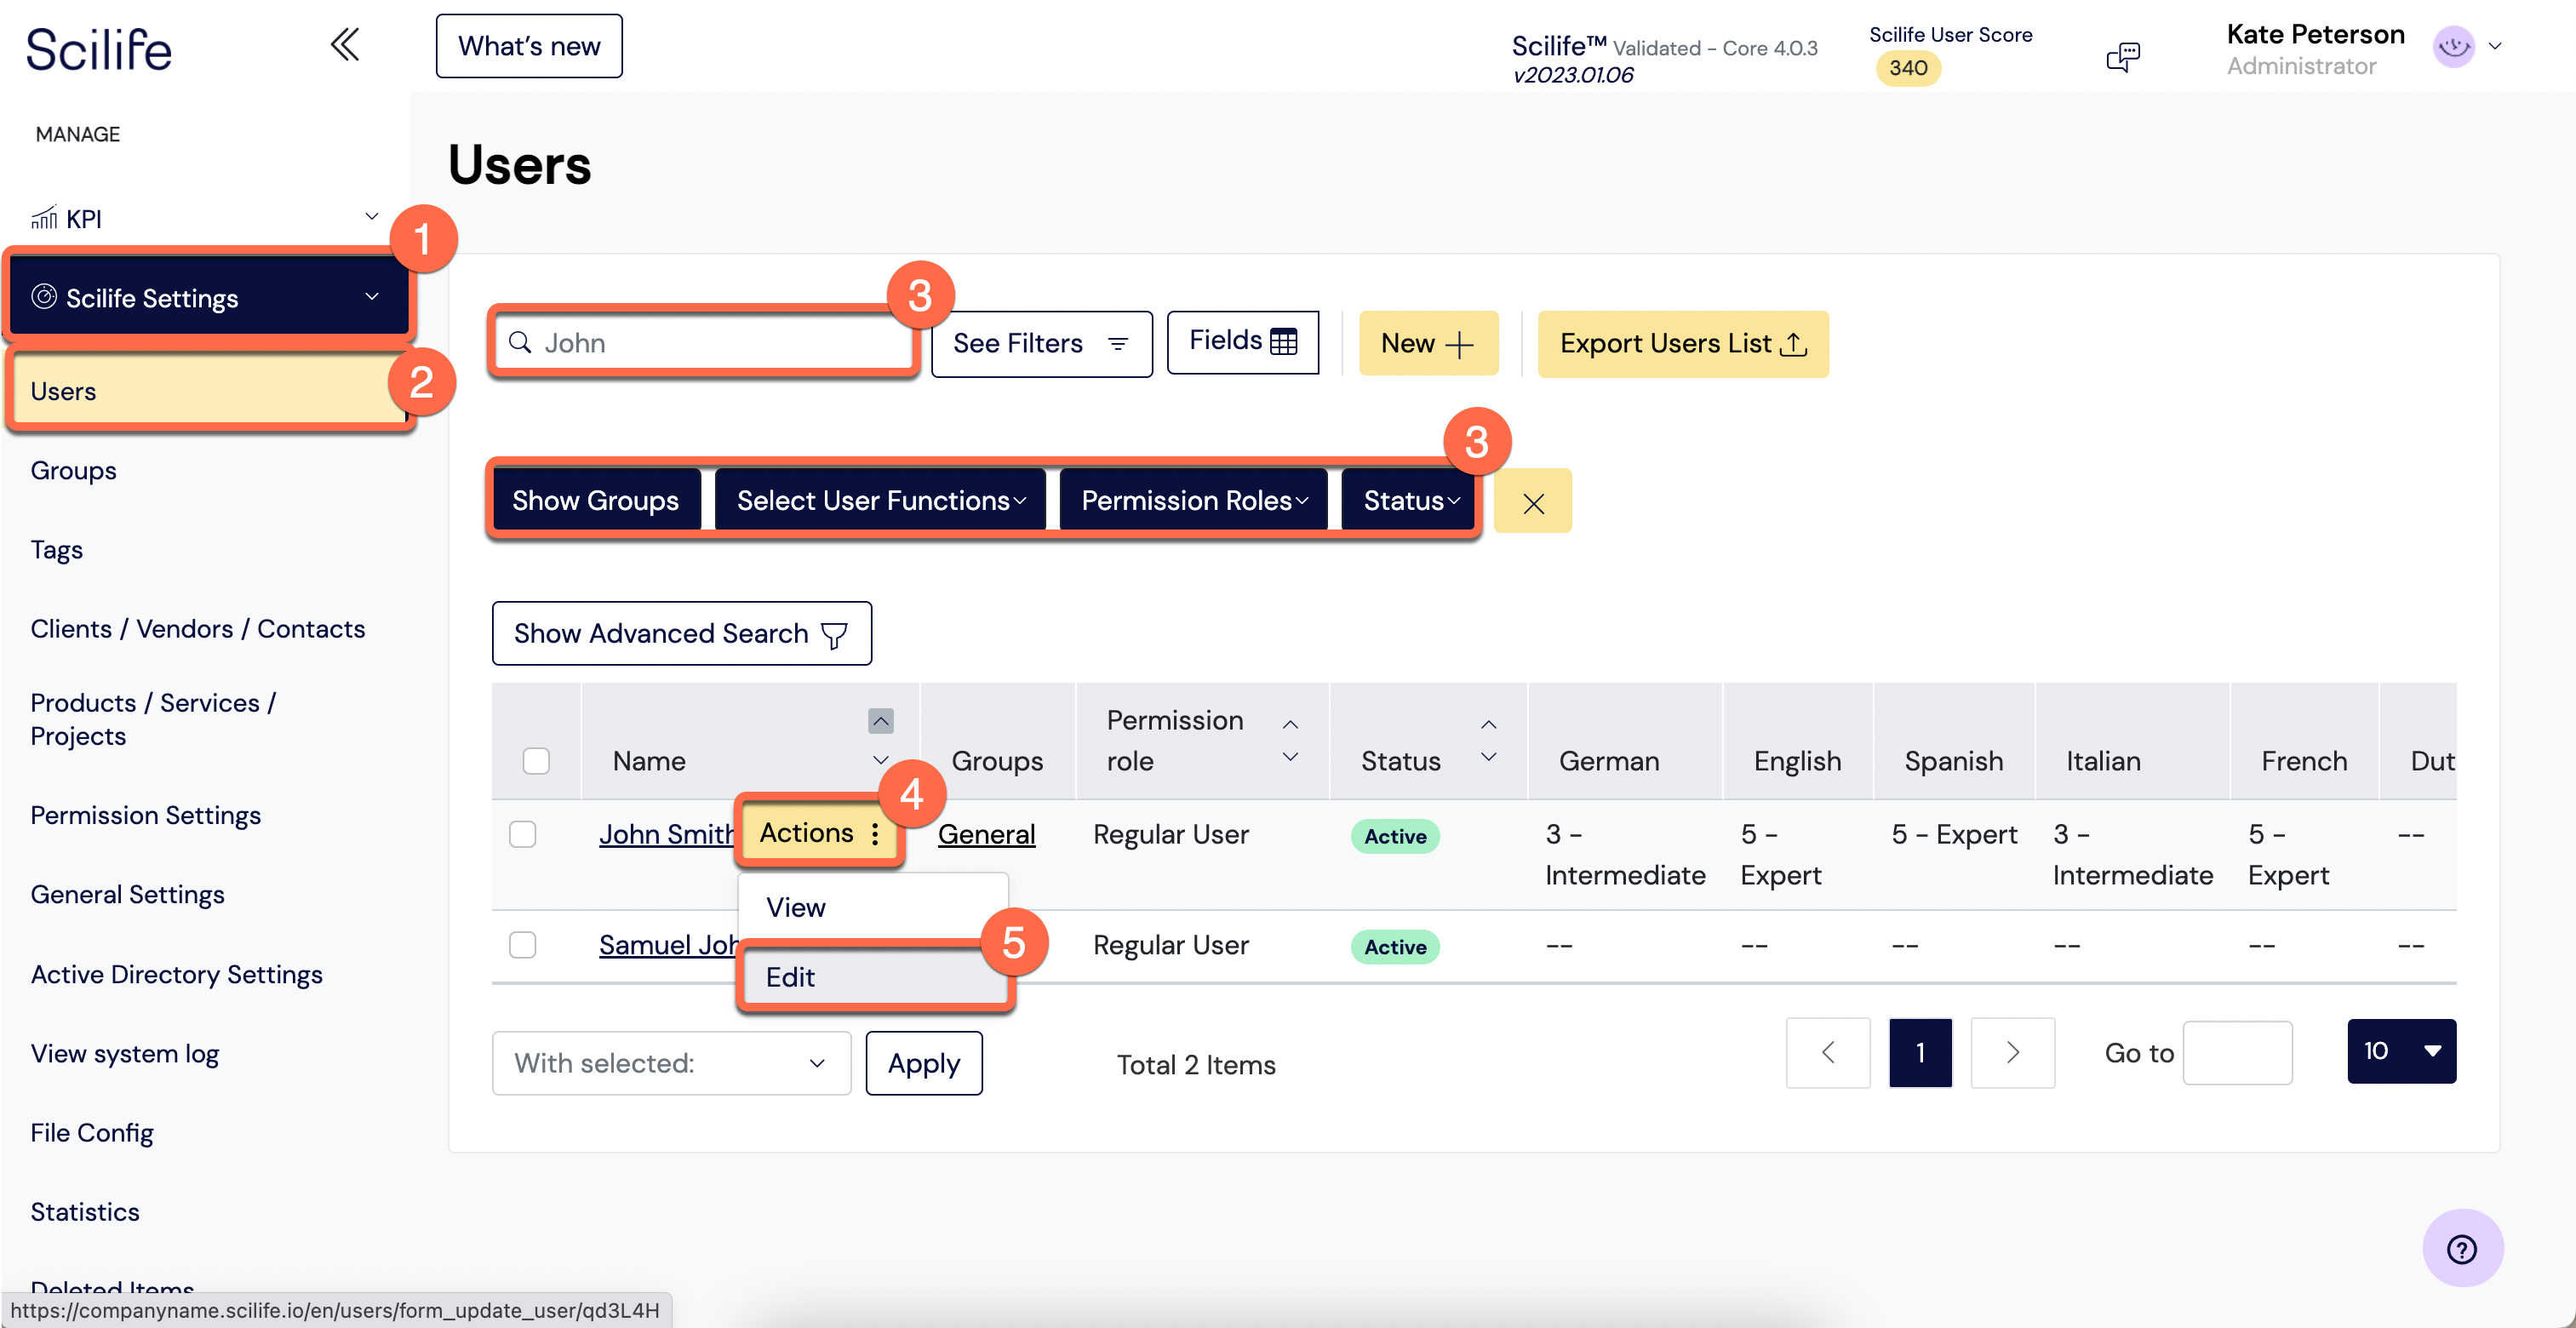Screen dimensions: 2576x1328
Task: Click into the John search field
Action: point(704,343)
